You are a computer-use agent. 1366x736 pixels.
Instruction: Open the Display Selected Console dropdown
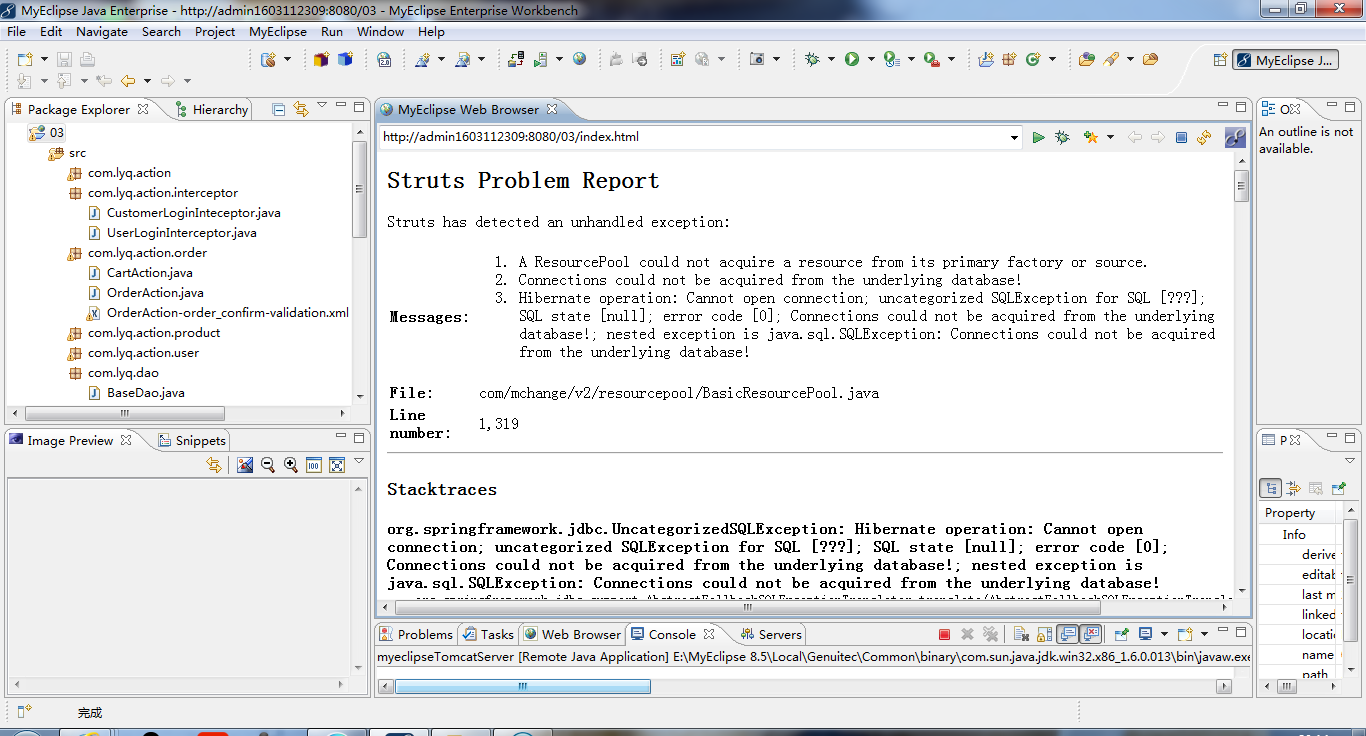(x=1164, y=634)
